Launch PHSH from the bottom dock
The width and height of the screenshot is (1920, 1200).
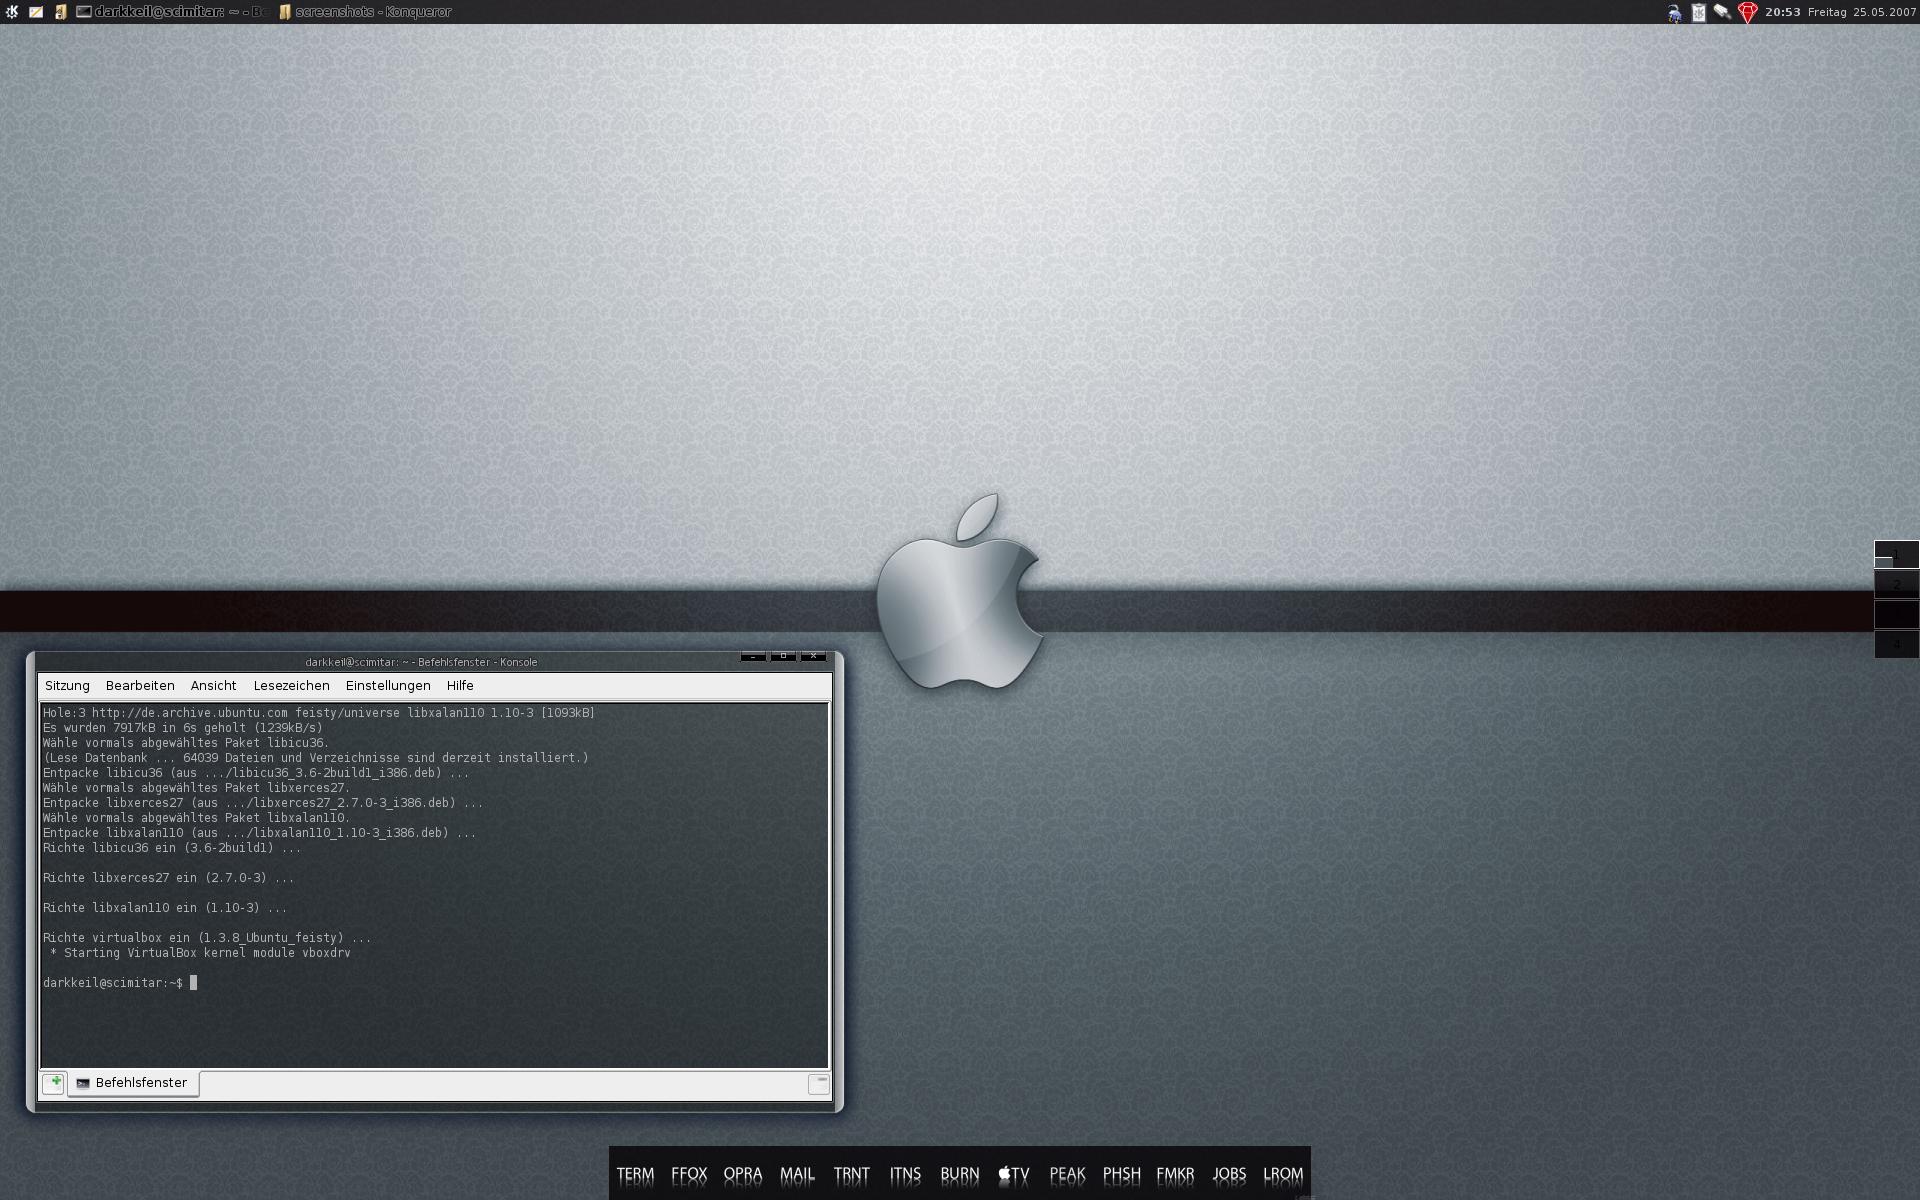(x=1121, y=1174)
